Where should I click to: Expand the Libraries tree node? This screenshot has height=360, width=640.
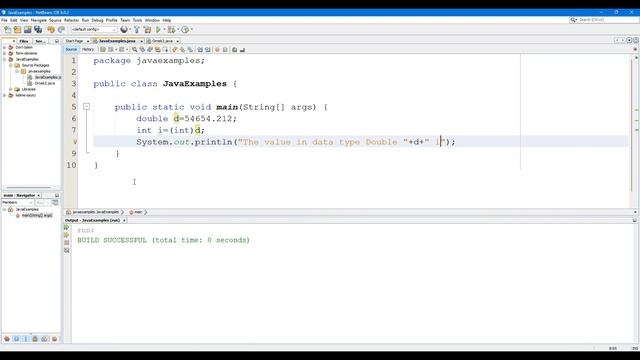tap(11, 89)
